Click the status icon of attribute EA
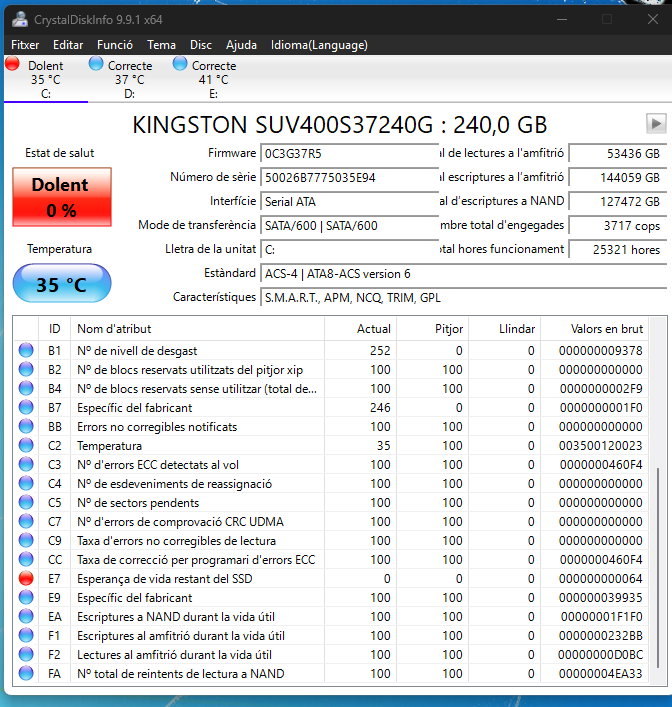 coord(26,616)
